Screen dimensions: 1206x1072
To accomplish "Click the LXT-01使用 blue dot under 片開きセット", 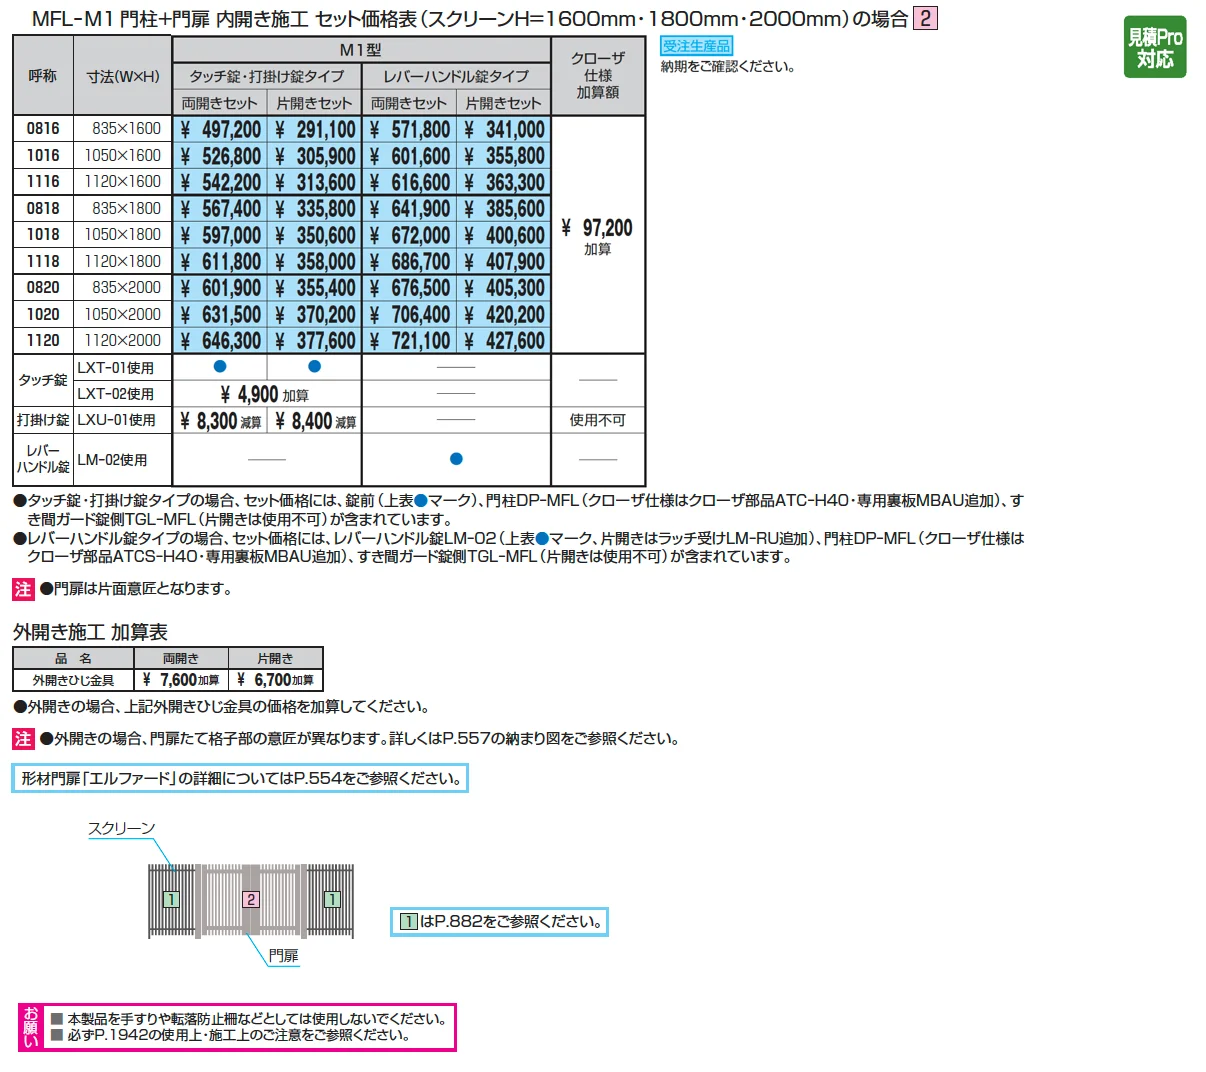I will [314, 366].
